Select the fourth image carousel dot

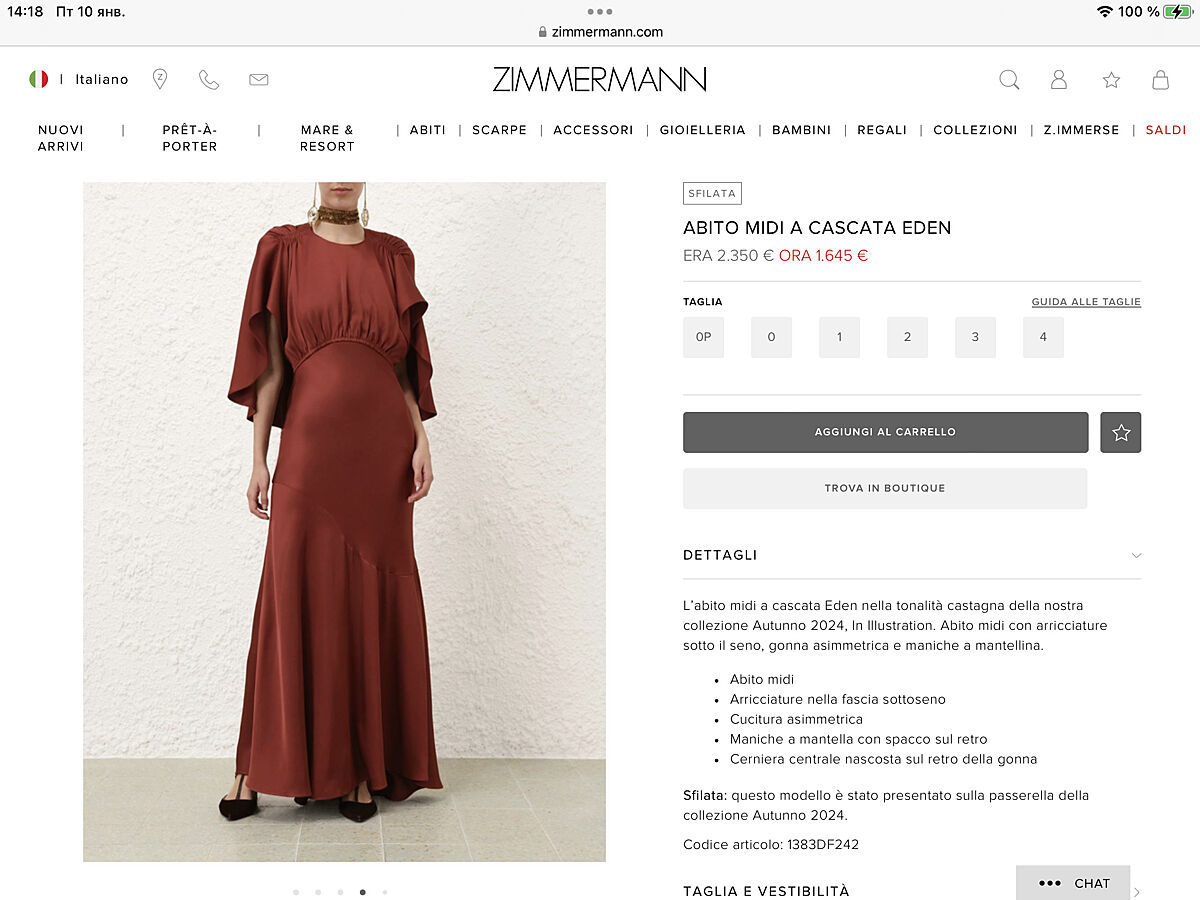362,891
